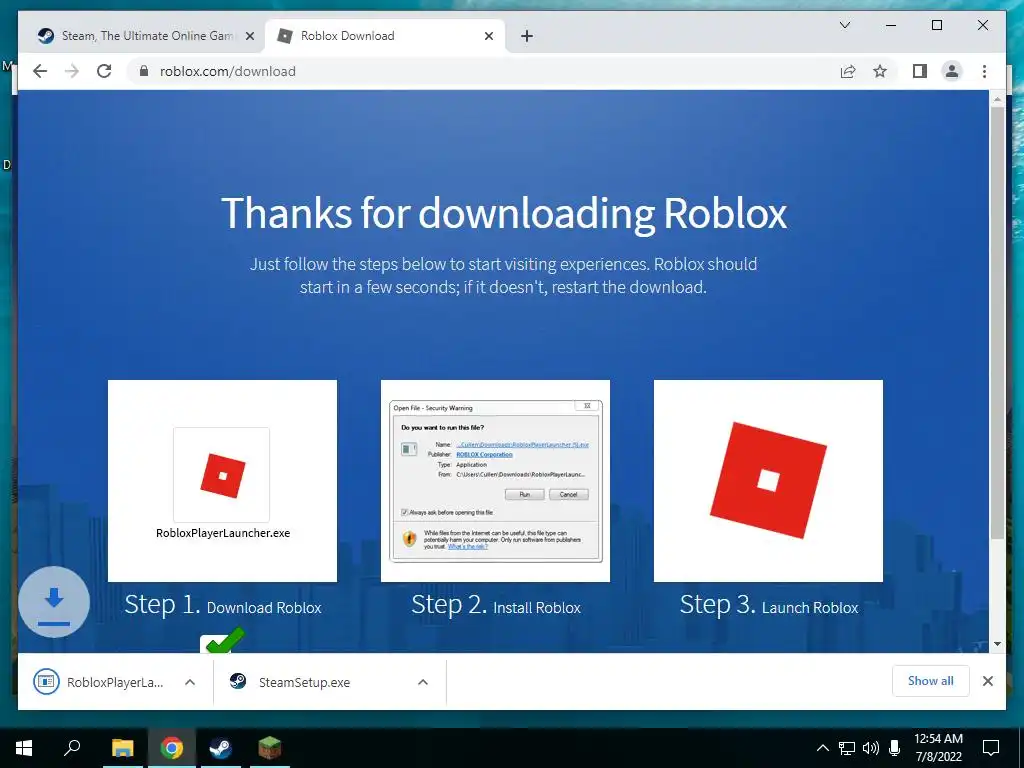Image resolution: width=1024 pixels, height=768 pixels.
Task: Open Minecraft from the taskbar
Action: pyautogui.click(x=269, y=748)
